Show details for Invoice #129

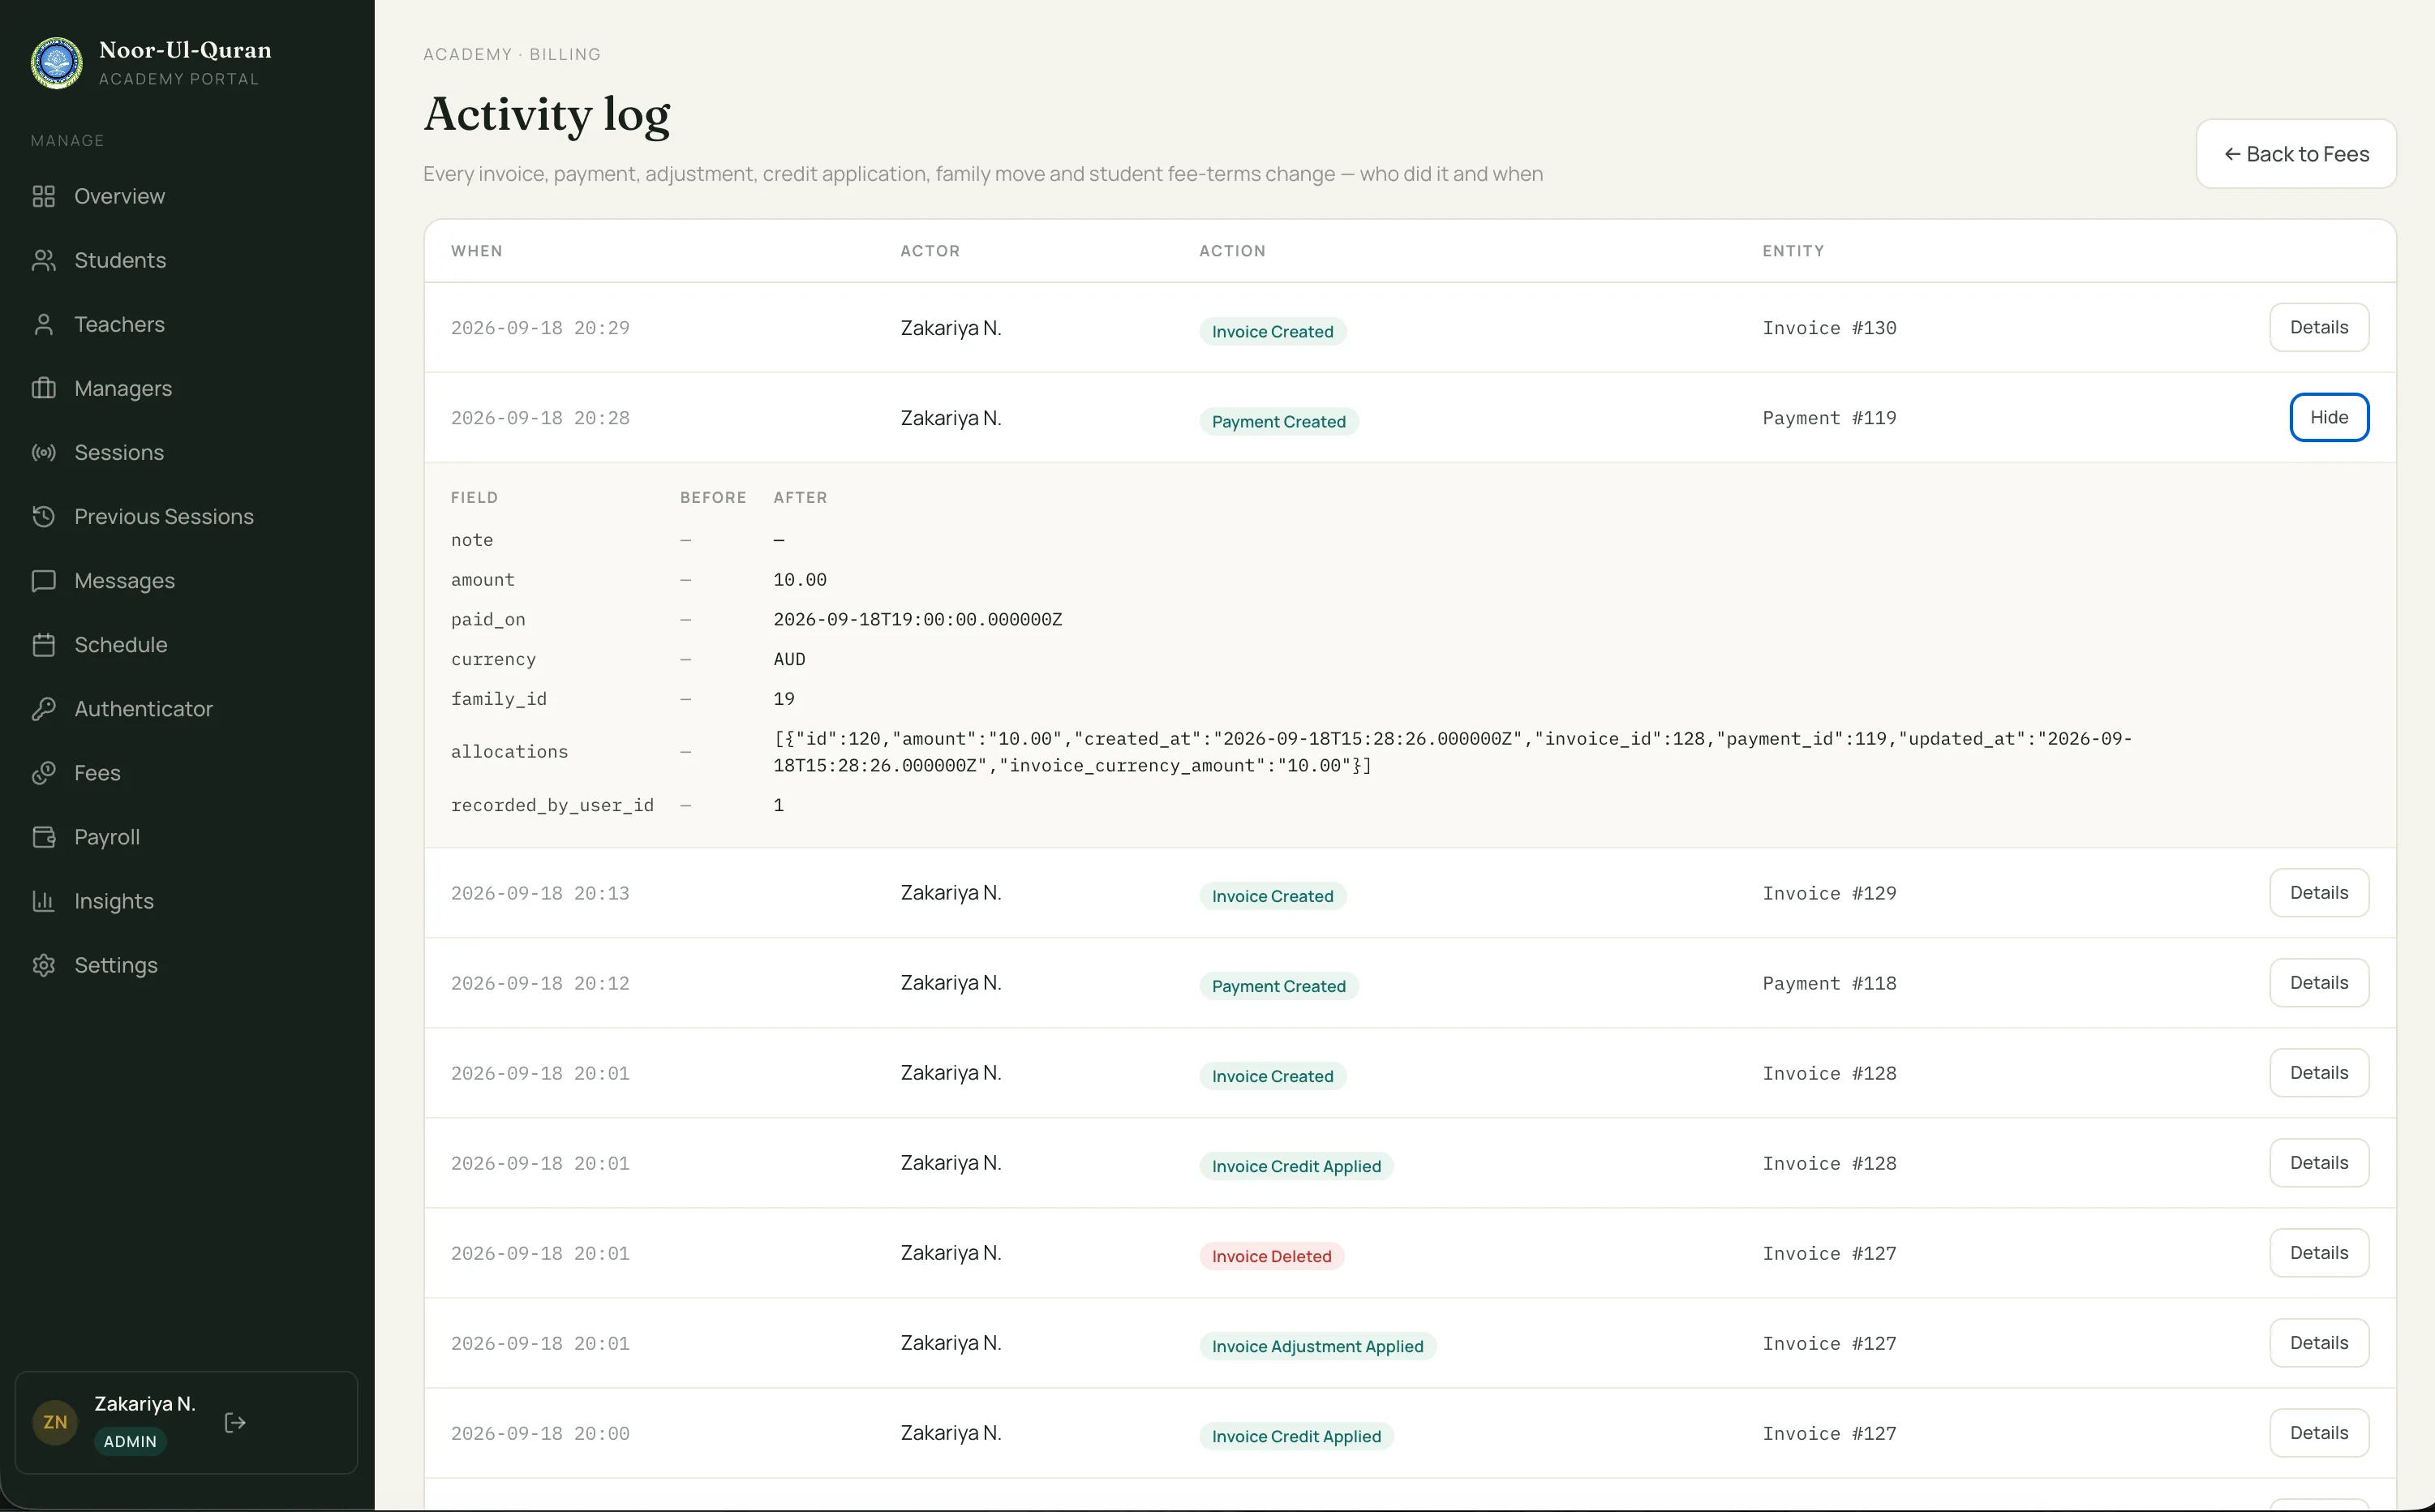coord(2318,892)
